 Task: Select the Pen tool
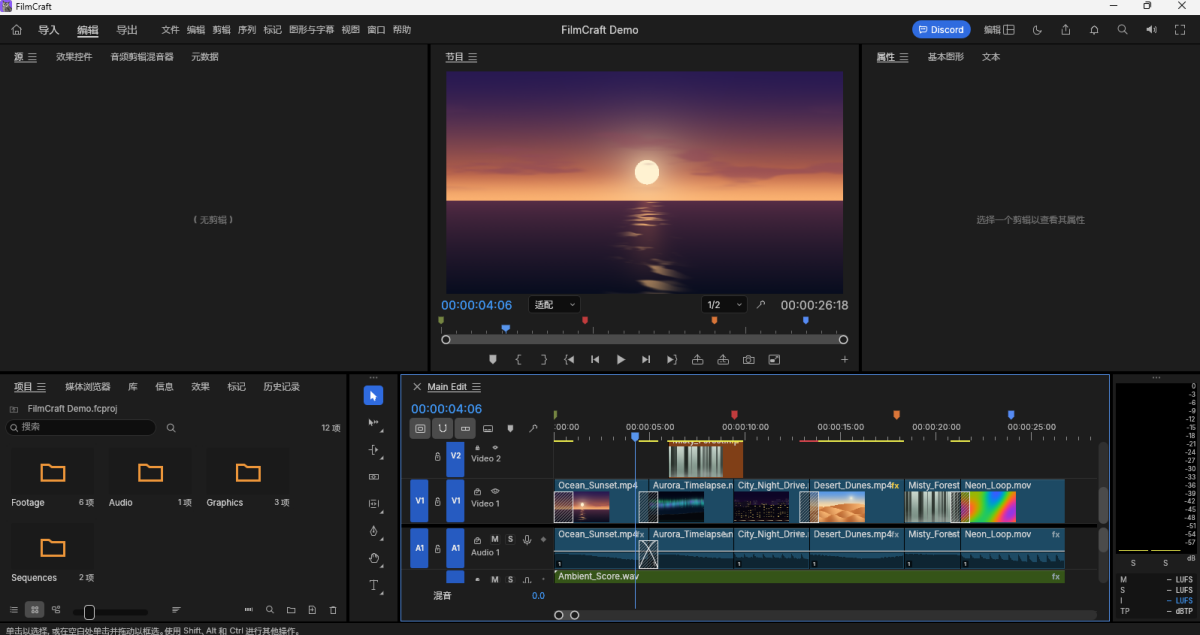373,531
